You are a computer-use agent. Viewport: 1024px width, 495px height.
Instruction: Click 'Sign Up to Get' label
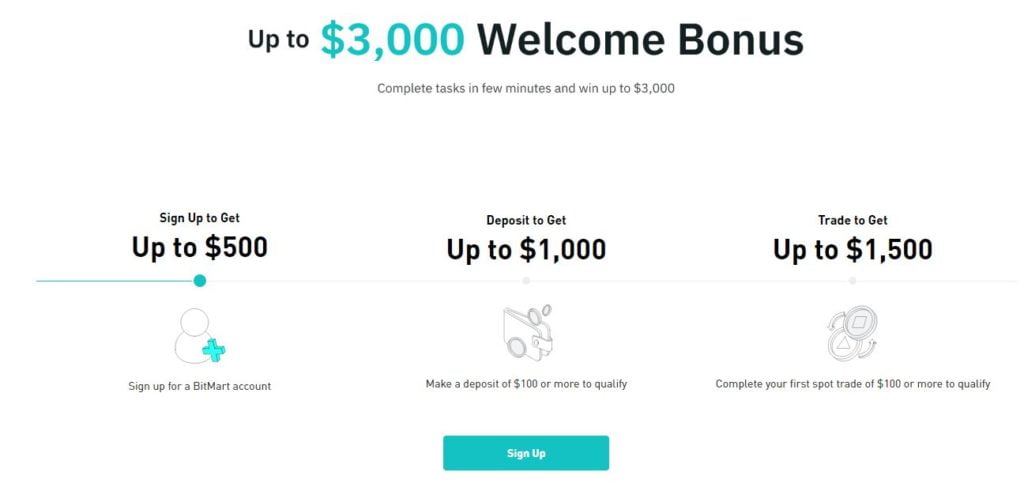200,218
